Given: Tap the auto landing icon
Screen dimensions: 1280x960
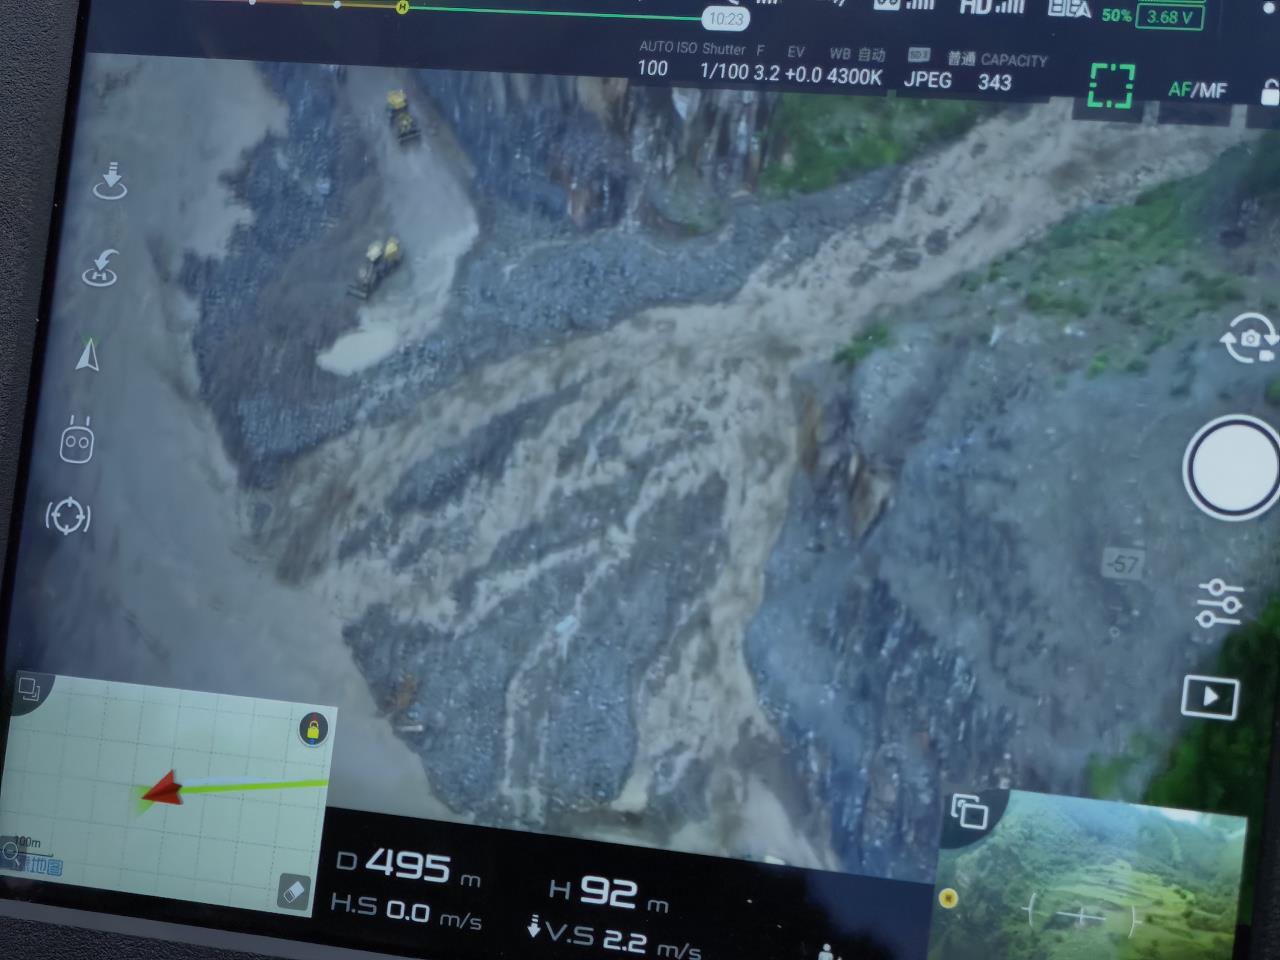Looking at the screenshot, I should coord(110,180).
